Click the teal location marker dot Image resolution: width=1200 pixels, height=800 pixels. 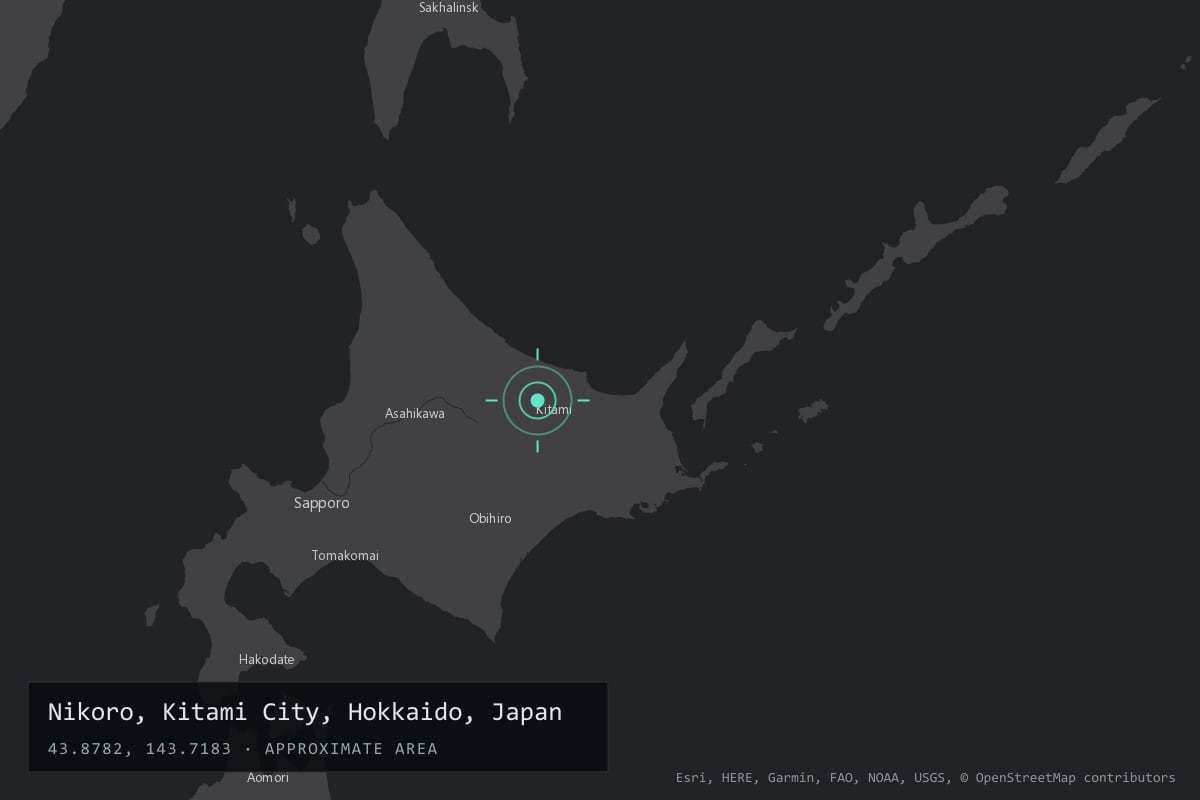coord(537,400)
